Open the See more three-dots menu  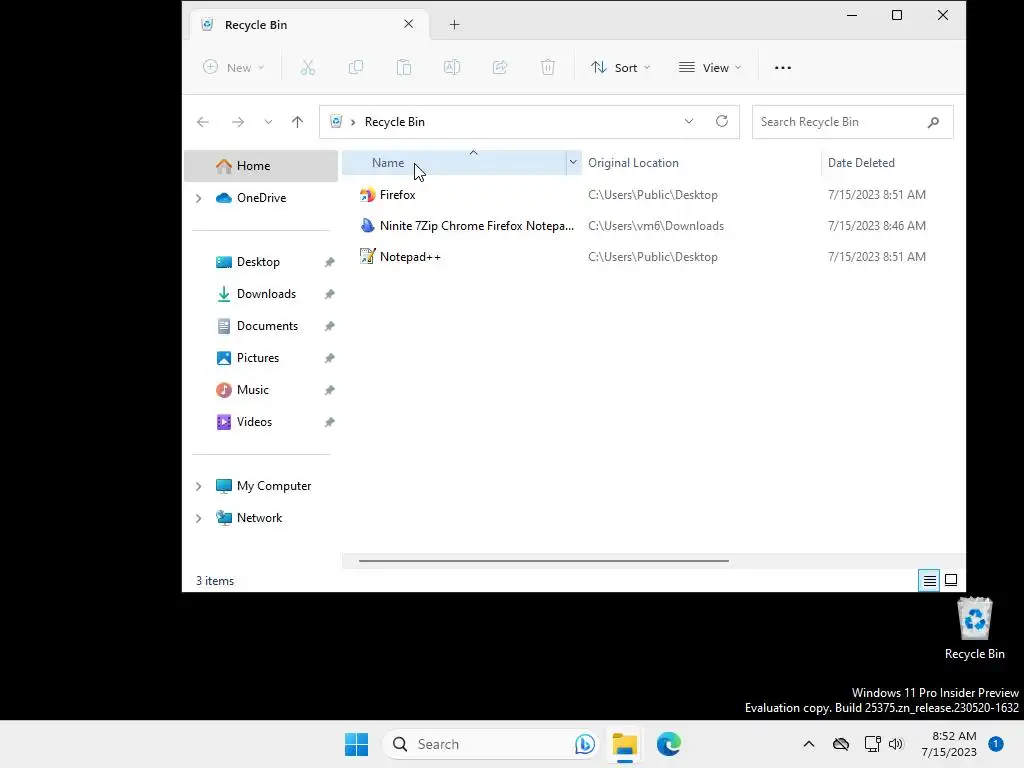[782, 67]
